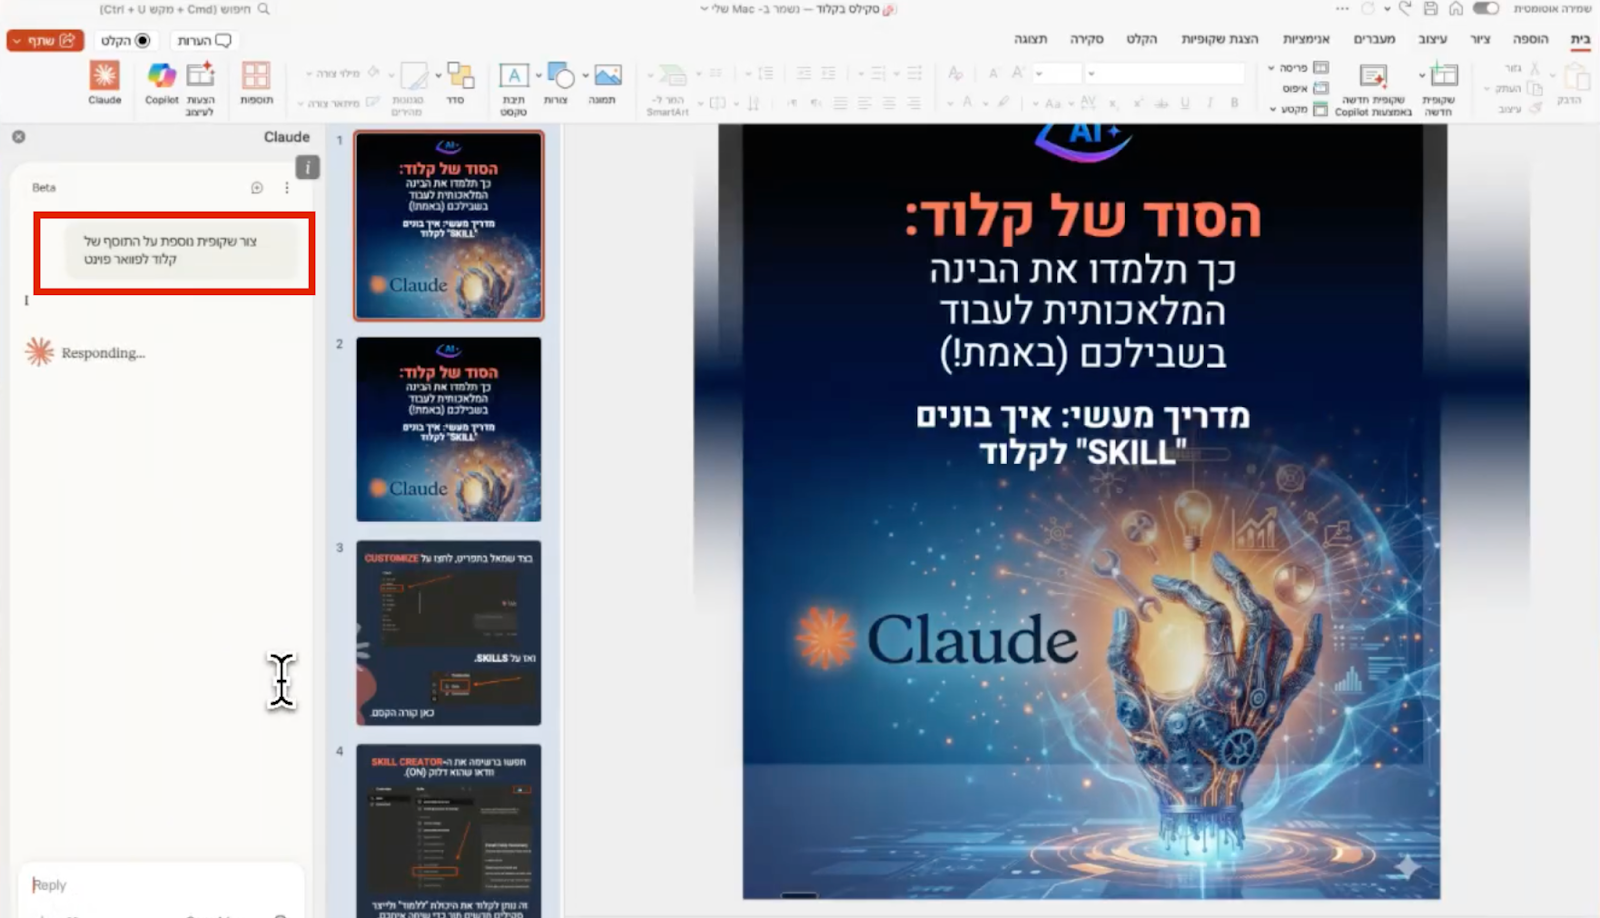Toggle Superscript formatting
This screenshot has height=918, width=1600.
[x=1137, y=103]
